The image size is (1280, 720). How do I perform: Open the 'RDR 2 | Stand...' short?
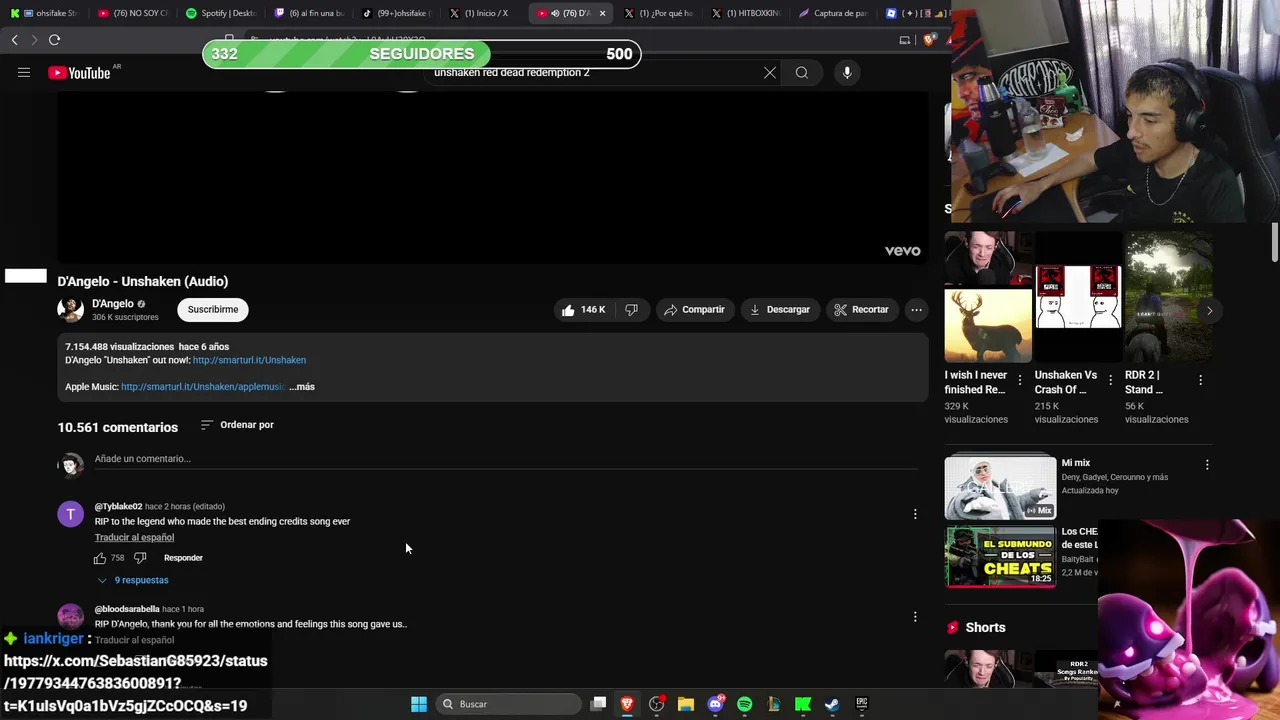[x=1168, y=297]
